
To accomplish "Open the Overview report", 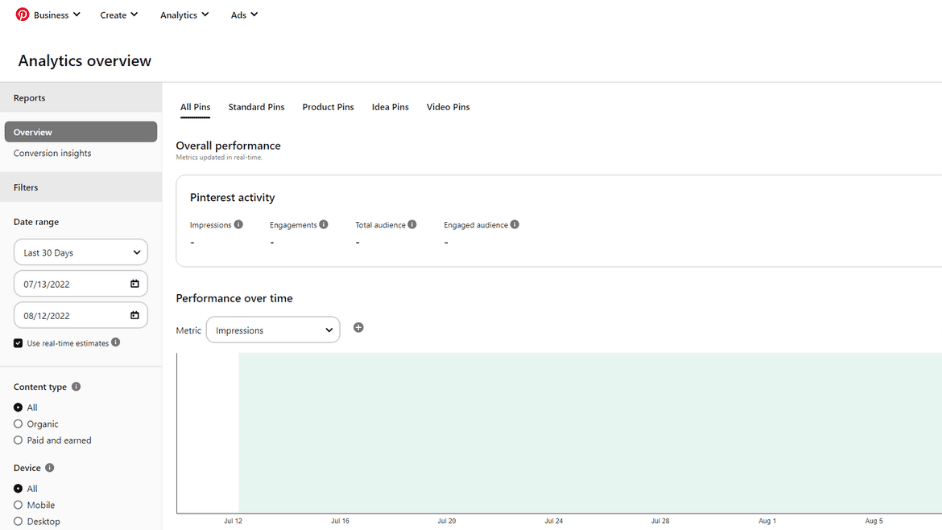I will (81, 132).
